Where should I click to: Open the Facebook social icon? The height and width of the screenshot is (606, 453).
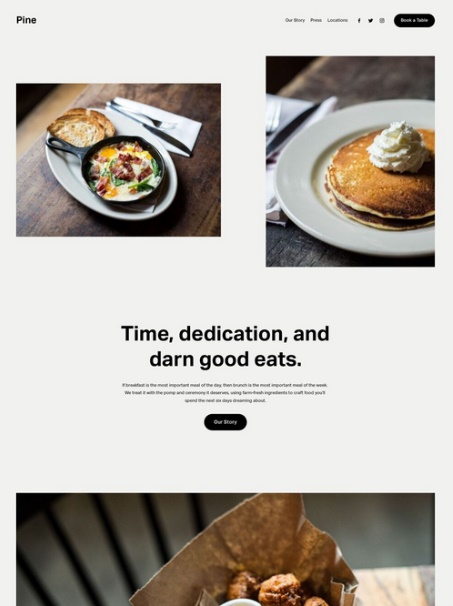point(359,20)
